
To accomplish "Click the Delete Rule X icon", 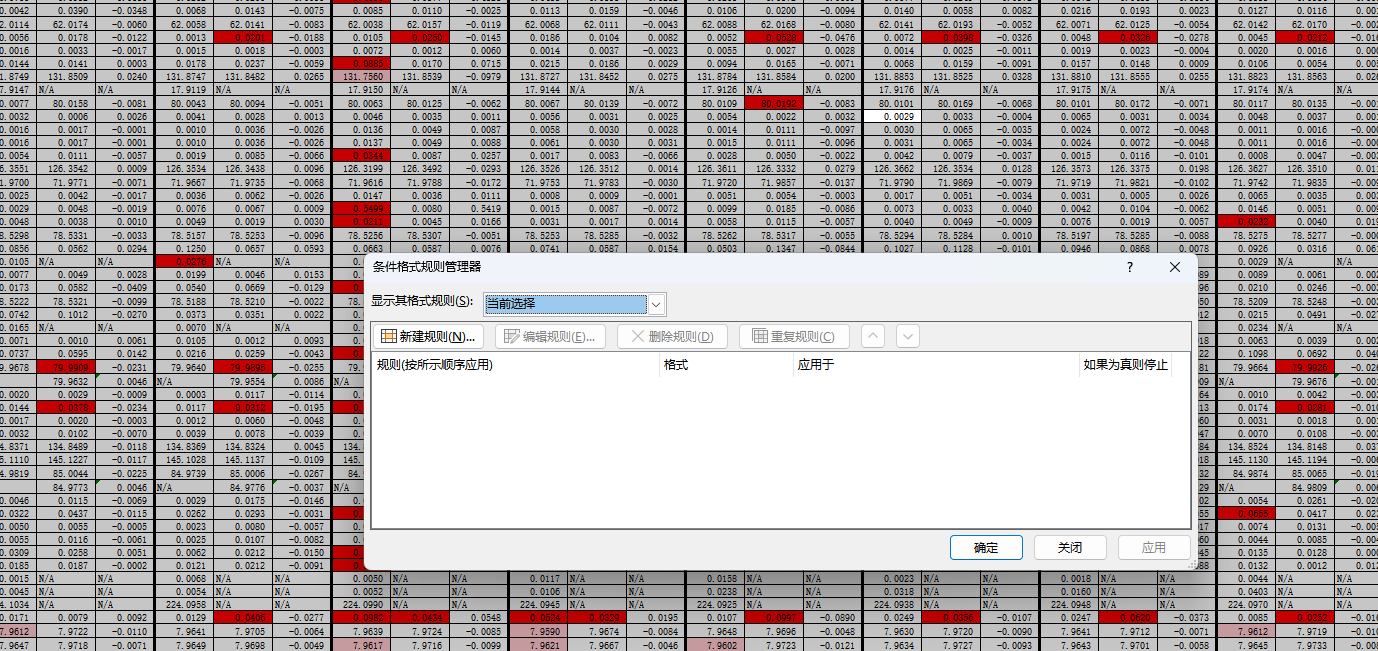I will click(x=636, y=336).
